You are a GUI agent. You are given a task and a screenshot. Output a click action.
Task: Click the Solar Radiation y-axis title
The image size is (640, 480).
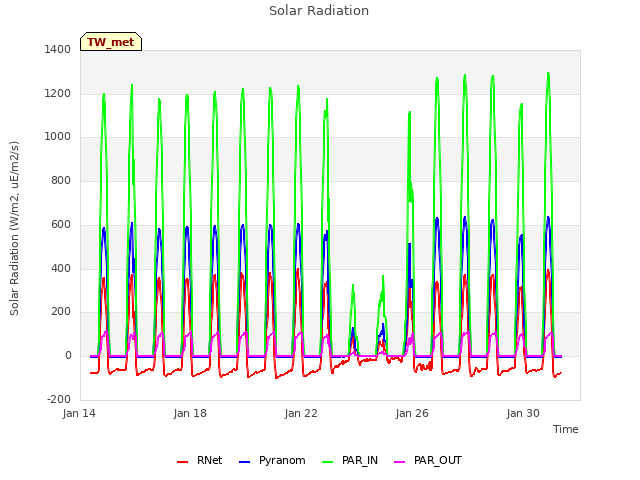coord(14,228)
